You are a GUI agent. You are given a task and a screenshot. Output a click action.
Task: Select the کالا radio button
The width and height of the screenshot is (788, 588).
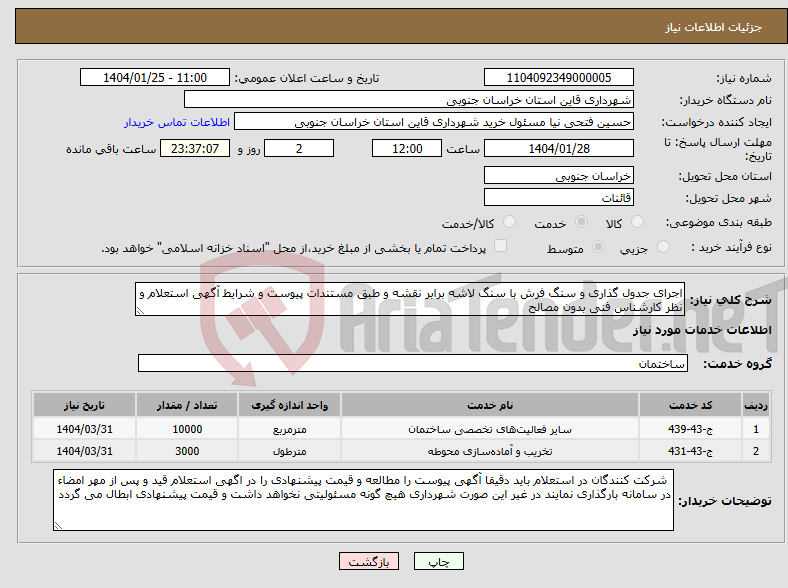tap(637, 222)
